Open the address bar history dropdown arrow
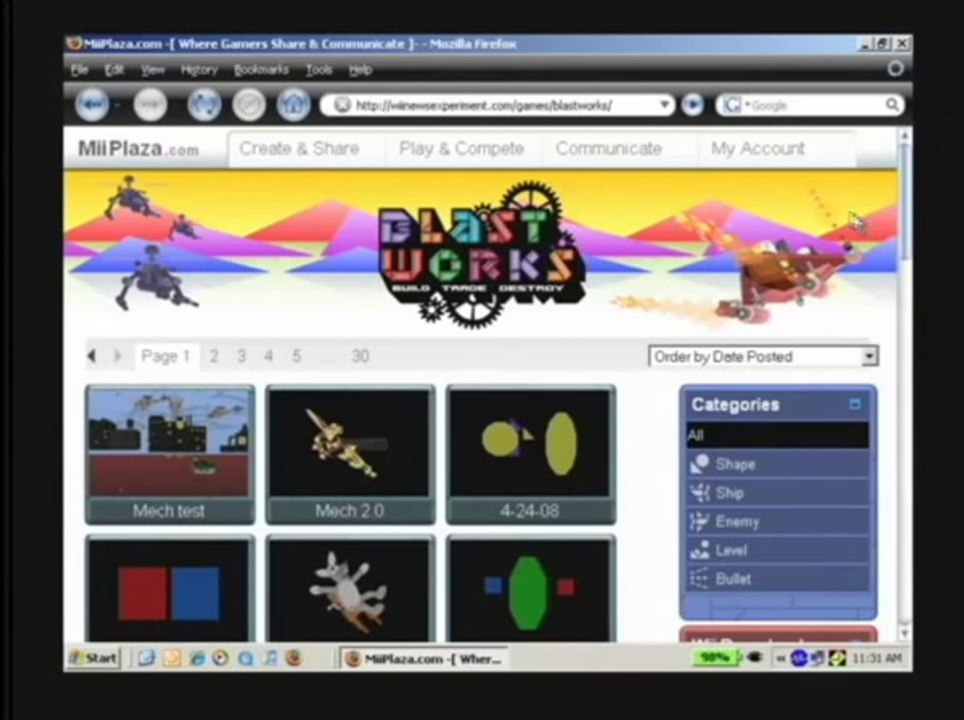Image resolution: width=964 pixels, height=720 pixels. [x=664, y=105]
